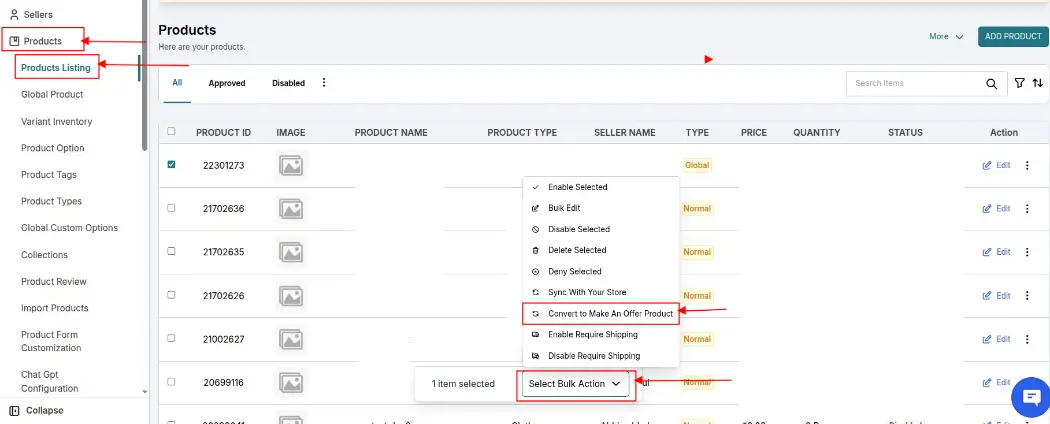The height and width of the screenshot is (424, 1050).
Task: Toggle the select-all header checkbox
Action: click(x=171, y=131)
